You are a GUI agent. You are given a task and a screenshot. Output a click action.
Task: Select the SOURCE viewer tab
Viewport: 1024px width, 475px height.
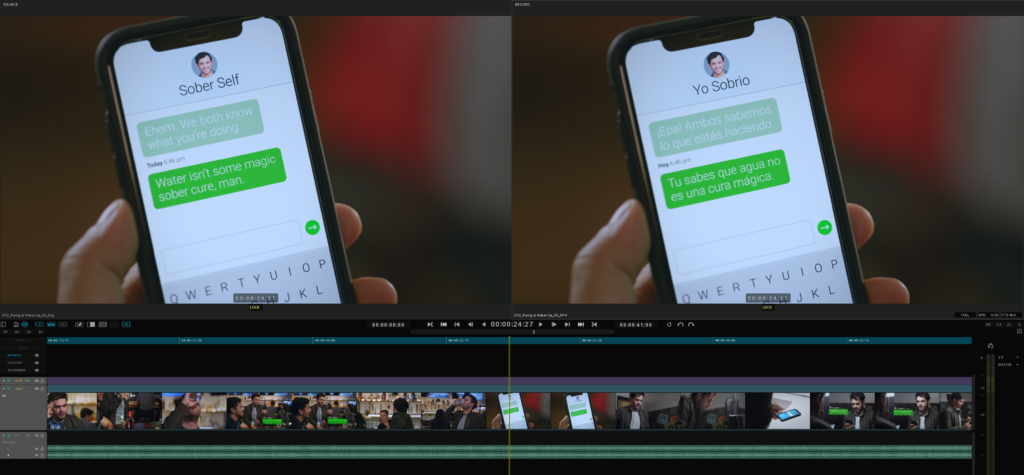[10, 5]
